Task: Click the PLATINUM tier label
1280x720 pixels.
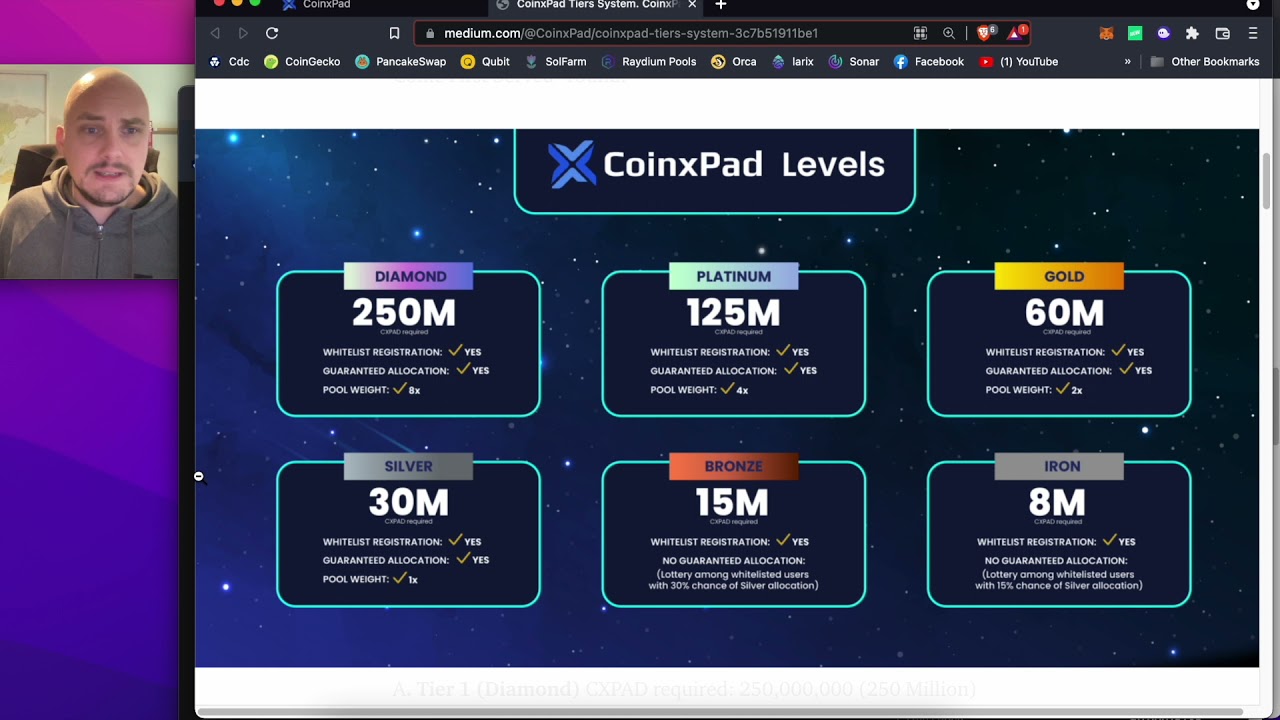Action: (x=734, y=277)
